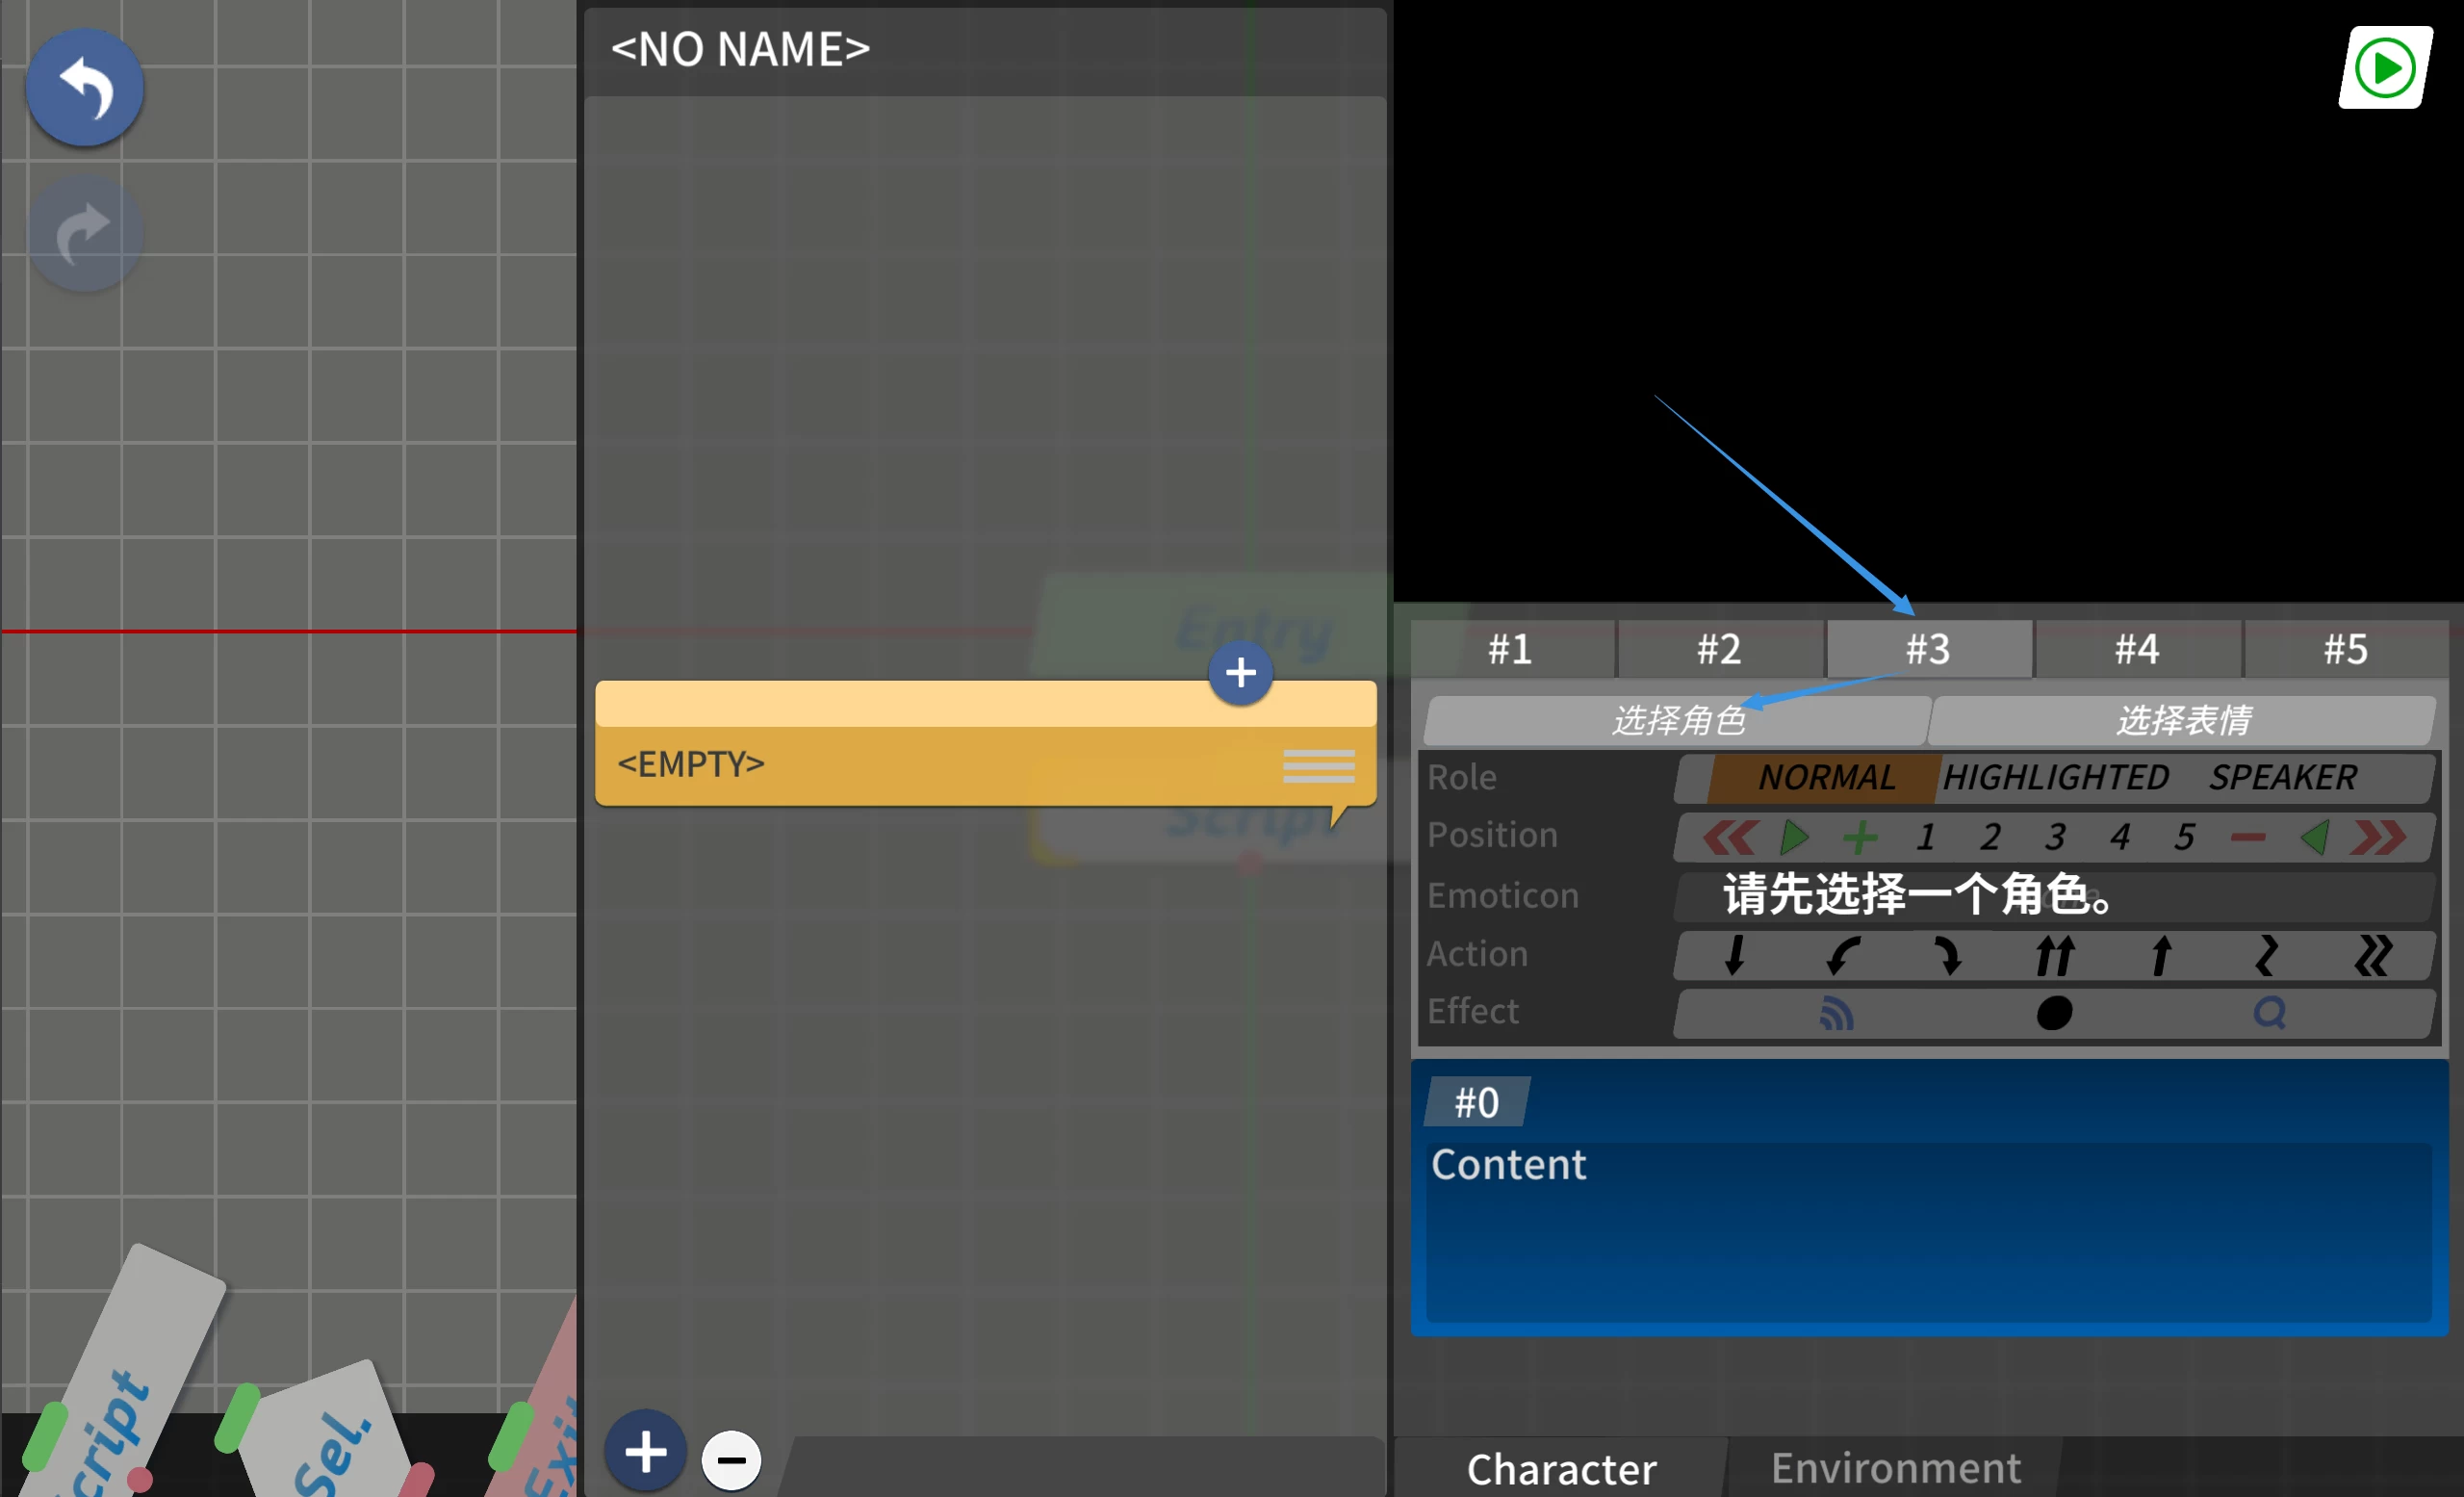Image resolution: width=2464 pixels, height=1497 pixels.
Task: Click the greyed redo arrow button
Action: 85,234
